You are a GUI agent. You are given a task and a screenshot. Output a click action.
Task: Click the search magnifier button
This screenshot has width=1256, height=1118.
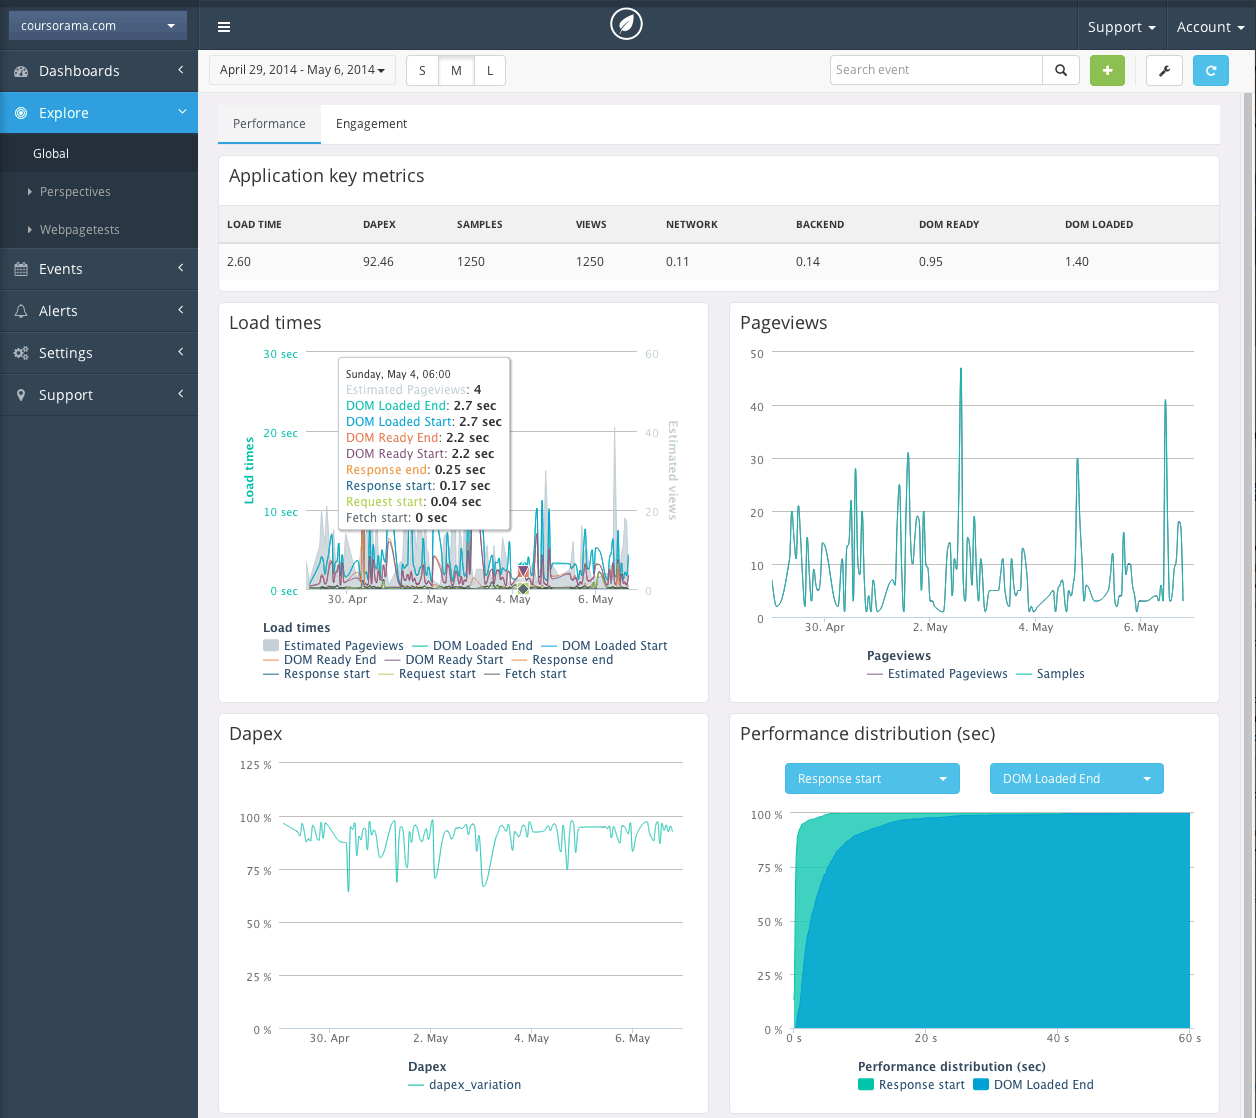(1061, 70)
